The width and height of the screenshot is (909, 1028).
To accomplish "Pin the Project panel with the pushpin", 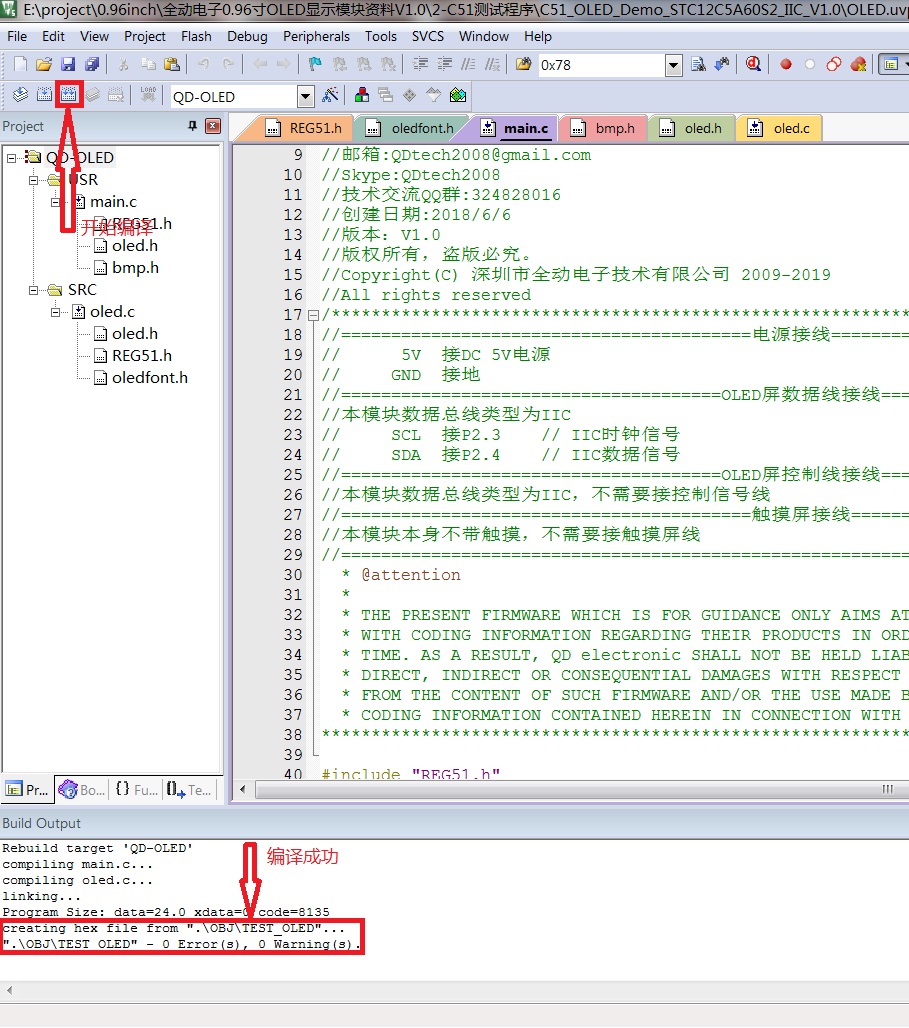I will 193,127.
